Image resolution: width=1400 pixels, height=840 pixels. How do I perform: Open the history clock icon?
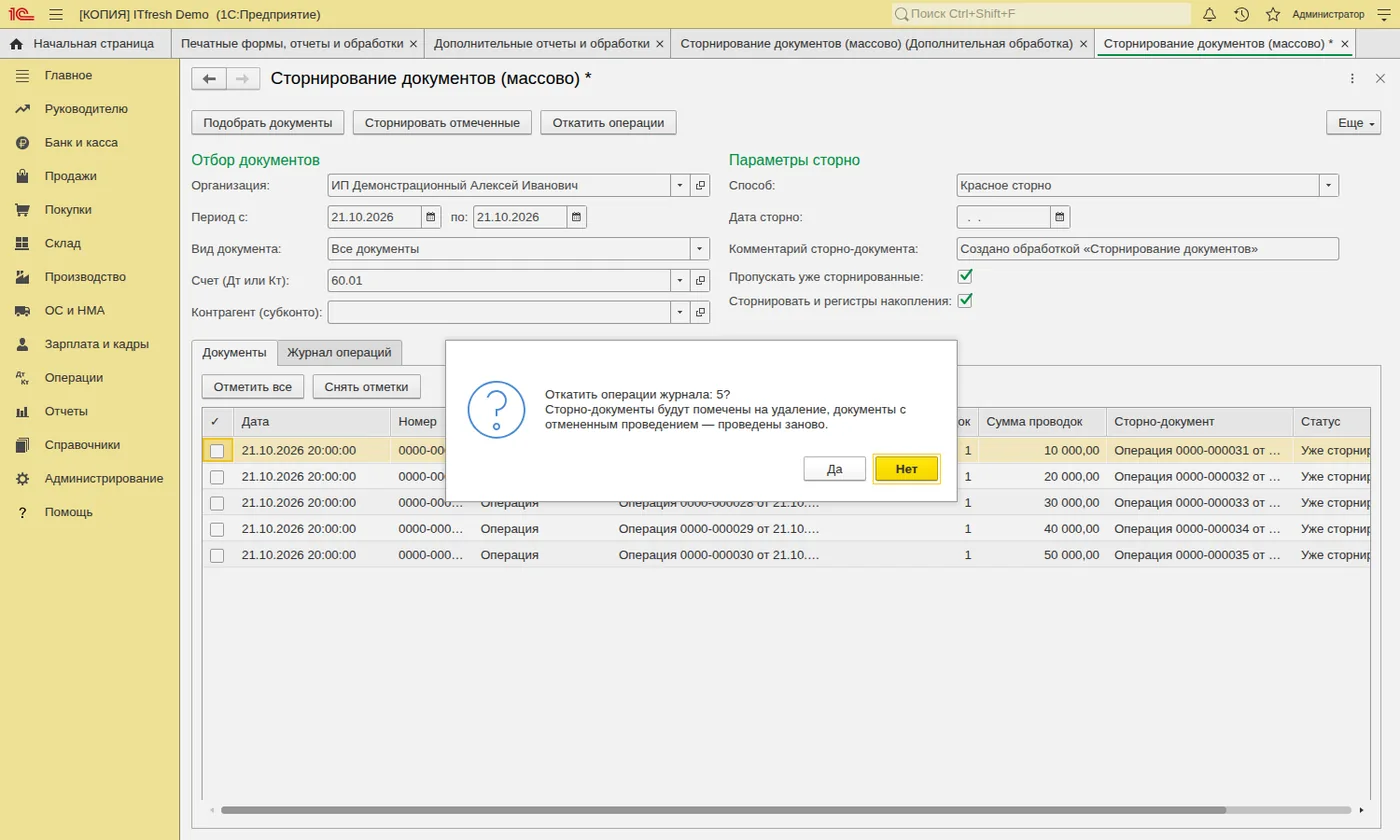(1241, 14)
